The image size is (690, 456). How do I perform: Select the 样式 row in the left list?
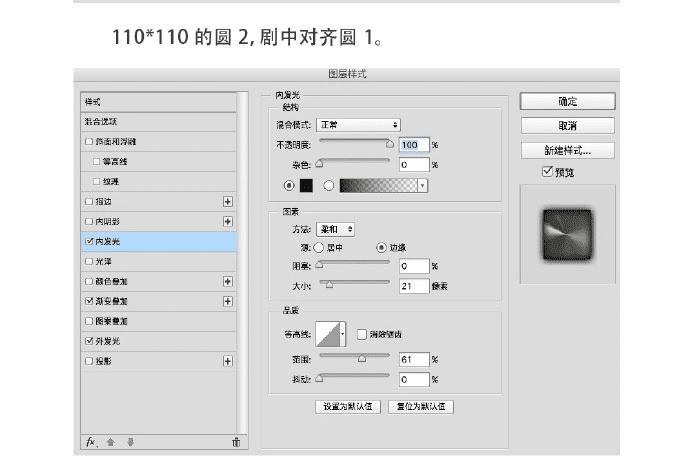click(158, 102)
